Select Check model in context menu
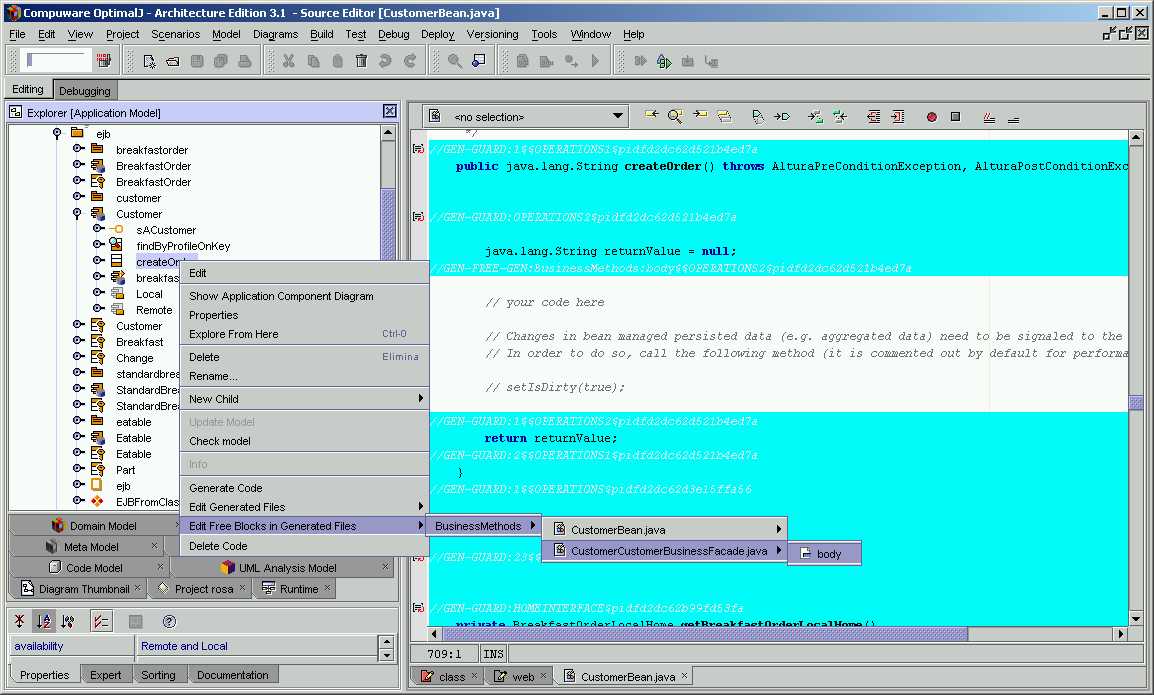This screenshot has height=695, width=1154. (304, 441)
